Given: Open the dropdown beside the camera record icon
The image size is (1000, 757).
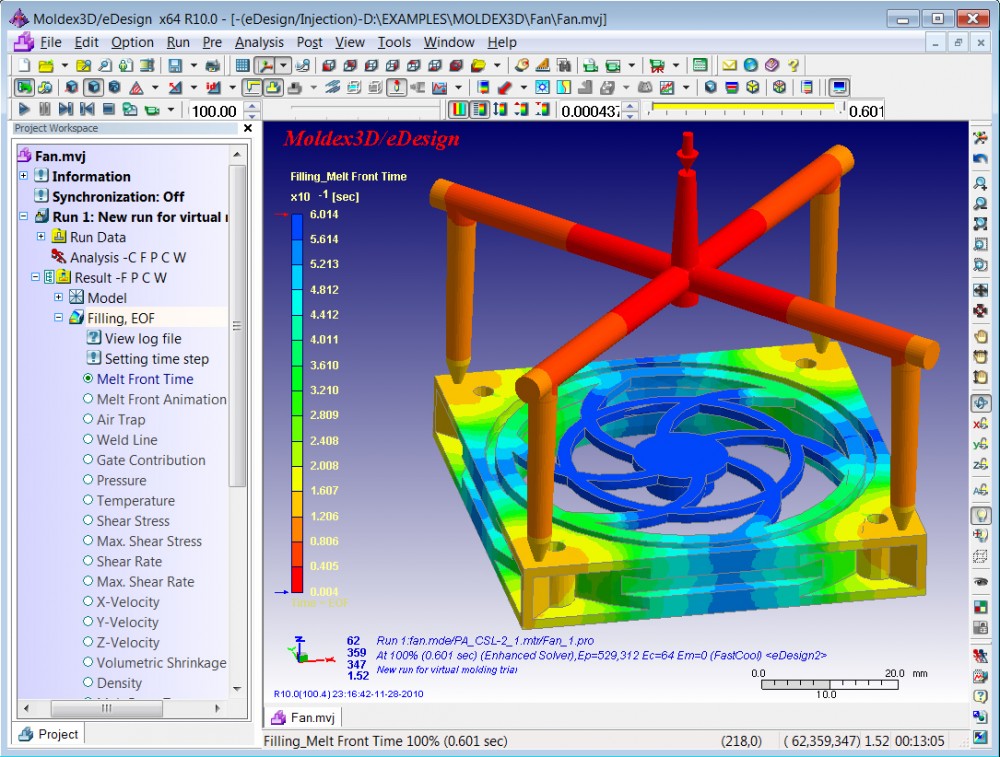Looking at the screenshot, I should point(170,110).
